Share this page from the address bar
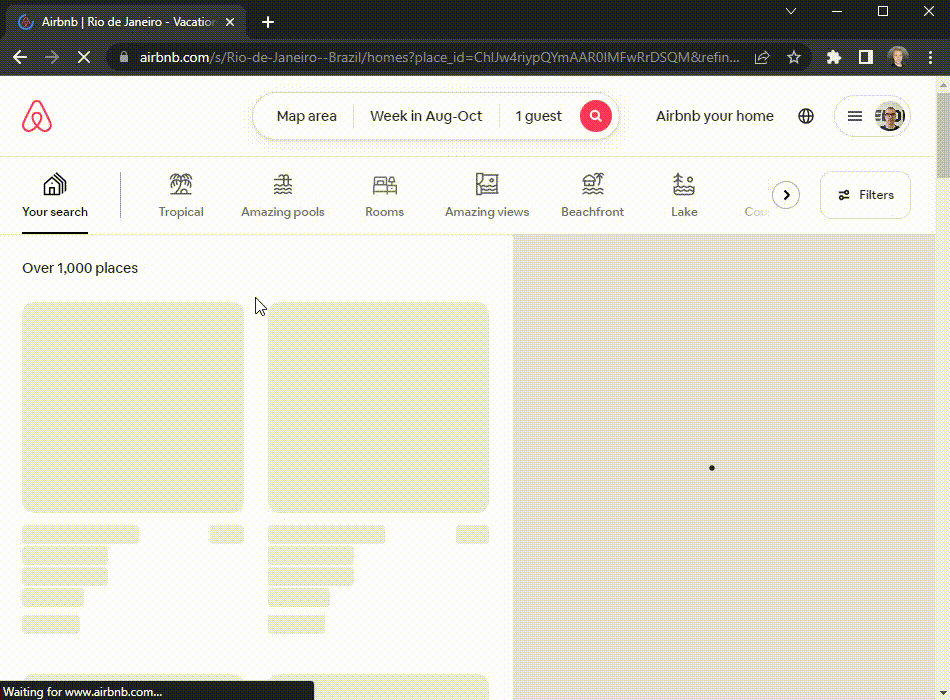 (762, 57)
